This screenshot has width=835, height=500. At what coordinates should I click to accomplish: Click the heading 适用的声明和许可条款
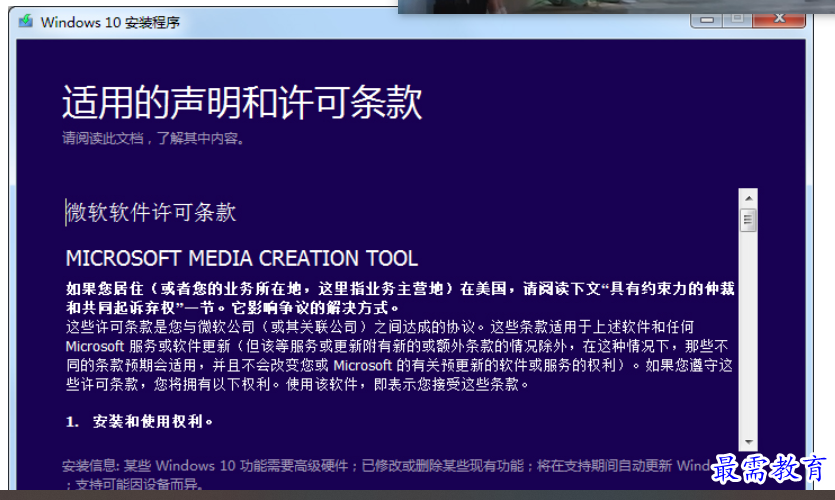pos(242,102)
